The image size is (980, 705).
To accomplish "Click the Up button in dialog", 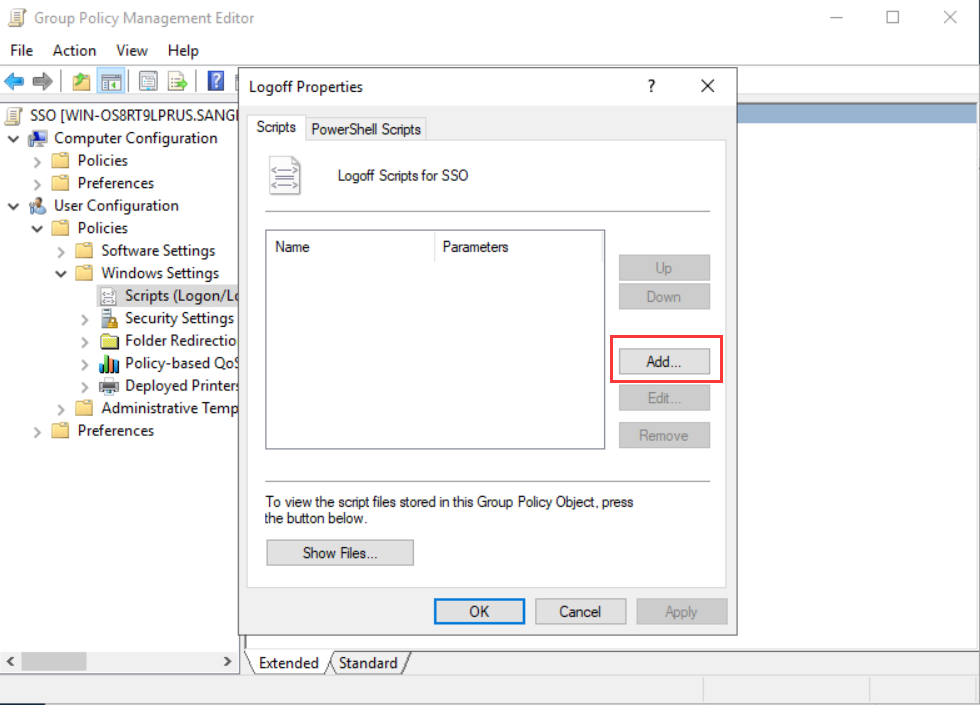I will (664, 268).
